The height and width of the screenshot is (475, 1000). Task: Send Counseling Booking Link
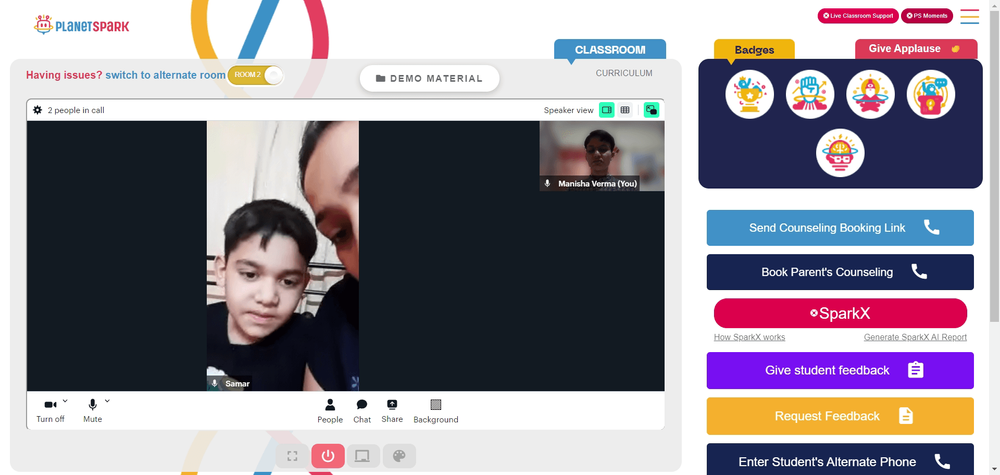(x=840, y=228)
